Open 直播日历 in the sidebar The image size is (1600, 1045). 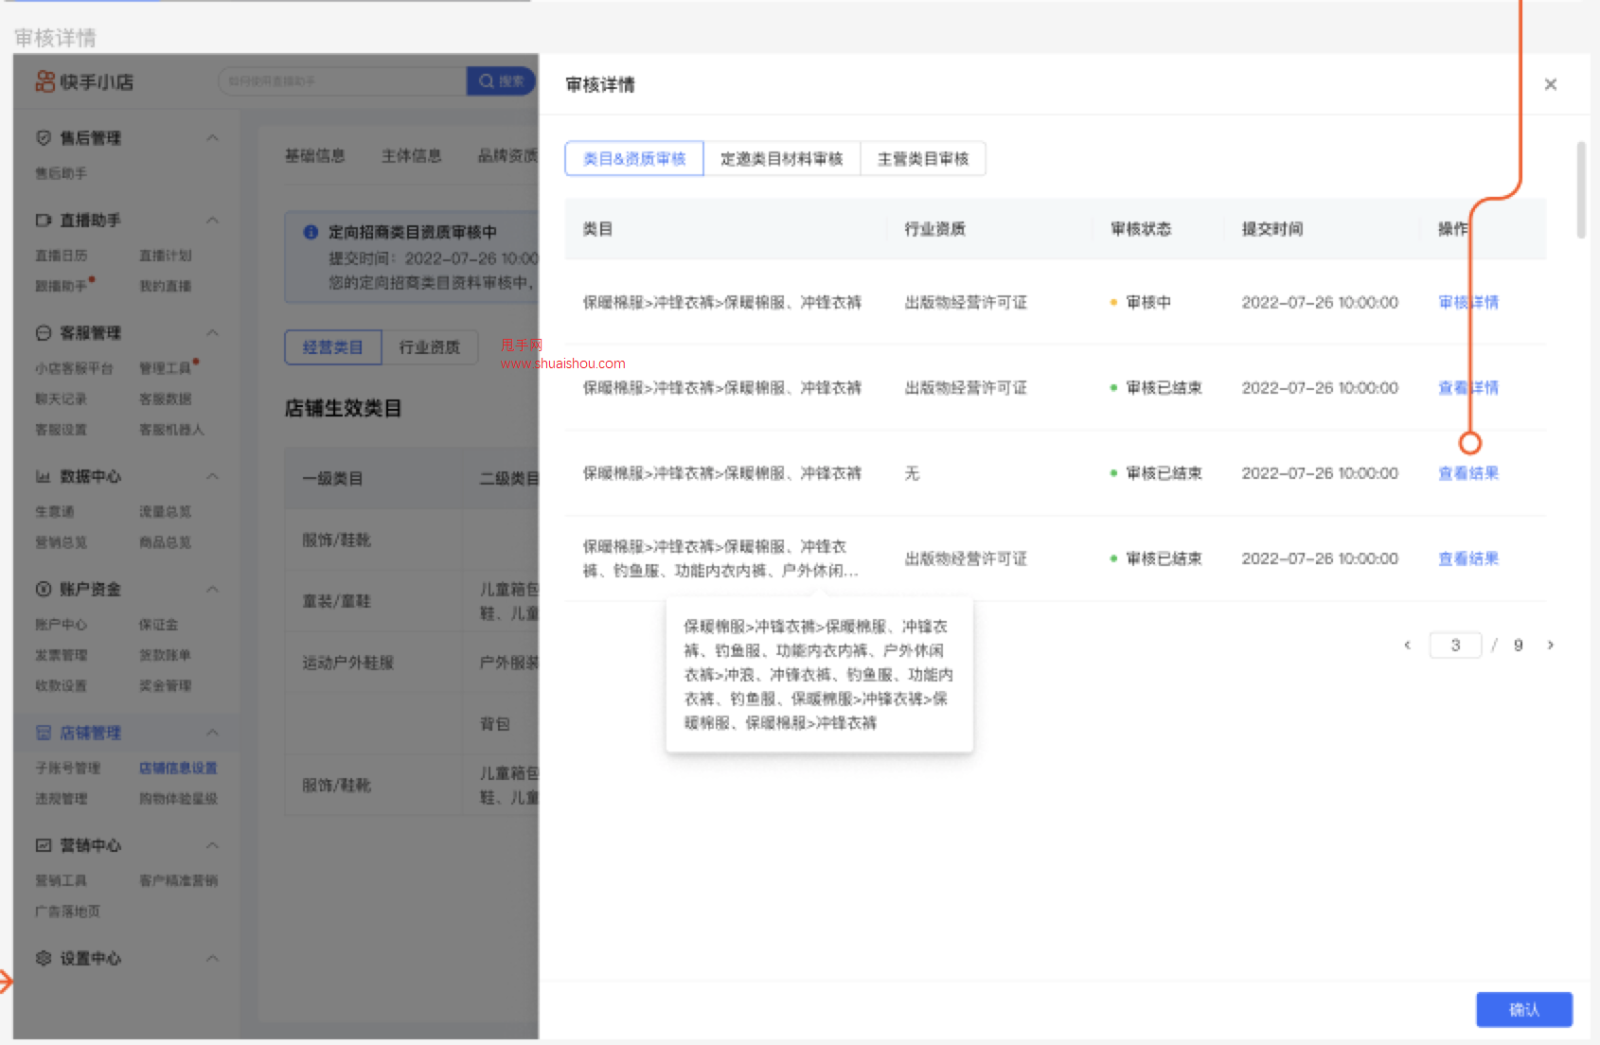click(x=61, y=256)
